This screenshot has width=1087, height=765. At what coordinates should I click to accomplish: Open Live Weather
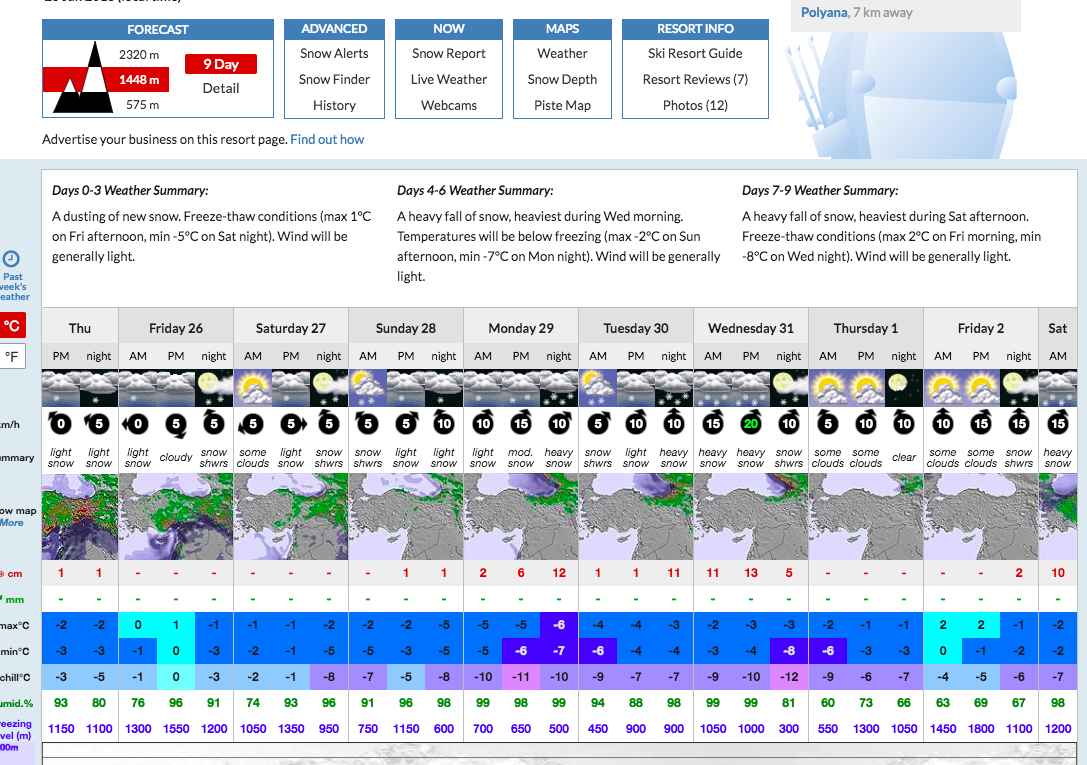(449, 80)
